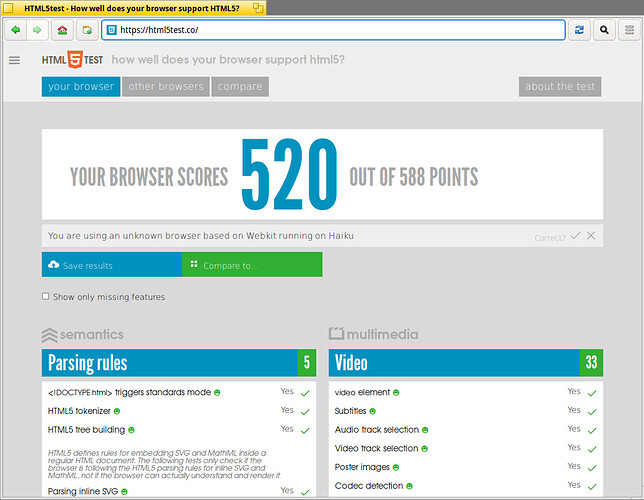644x500 pixels.
Task: Click the info dot beside HTML5 tokenizer
Action: (x=117, y=411)
